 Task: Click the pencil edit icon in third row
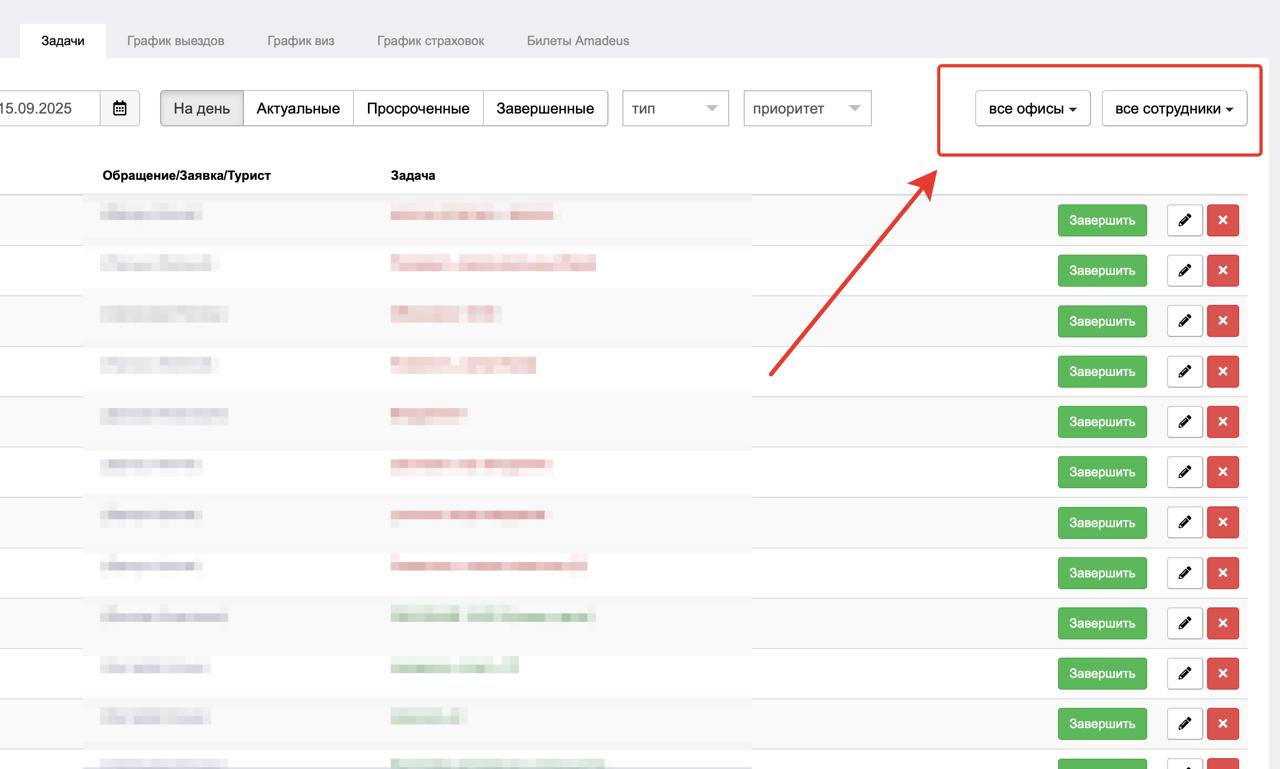[1185, 321]
